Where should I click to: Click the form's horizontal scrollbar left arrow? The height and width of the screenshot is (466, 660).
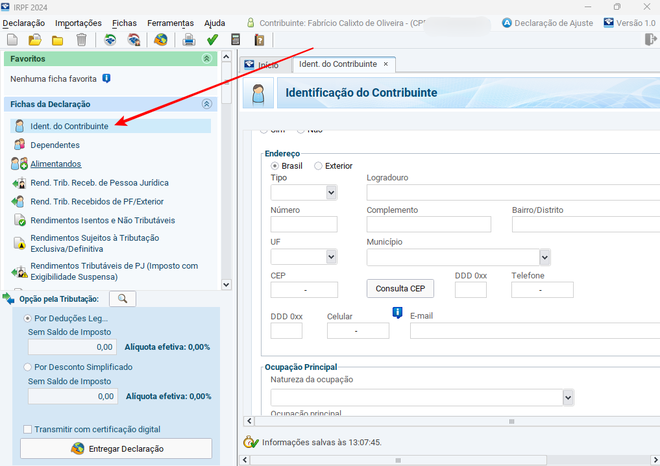(249, 421)
